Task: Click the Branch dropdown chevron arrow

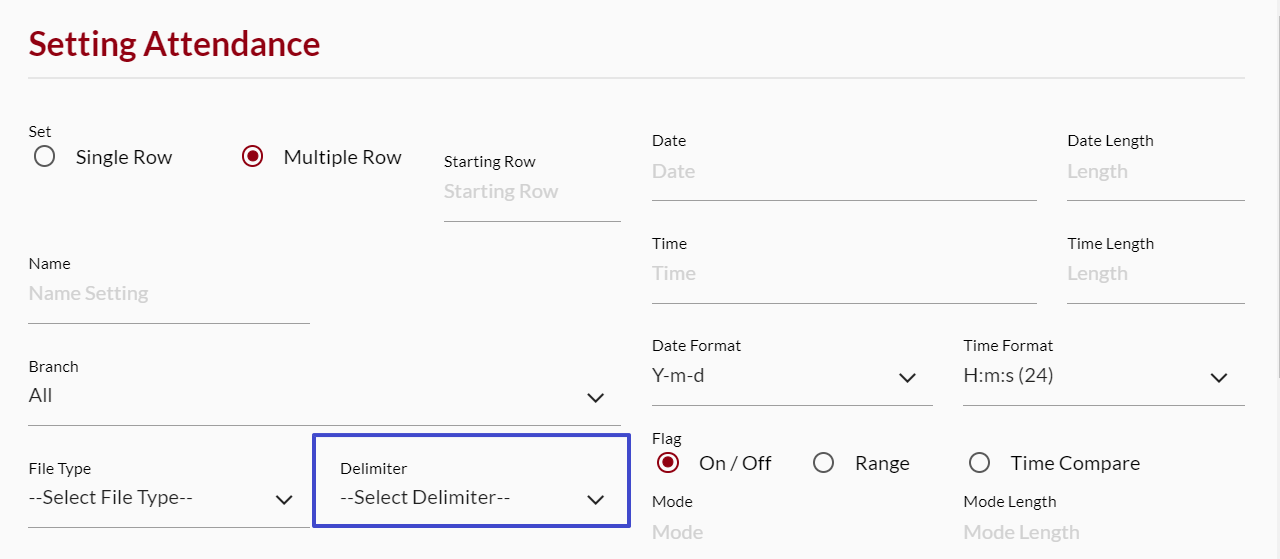Action: tap(595, 397)
